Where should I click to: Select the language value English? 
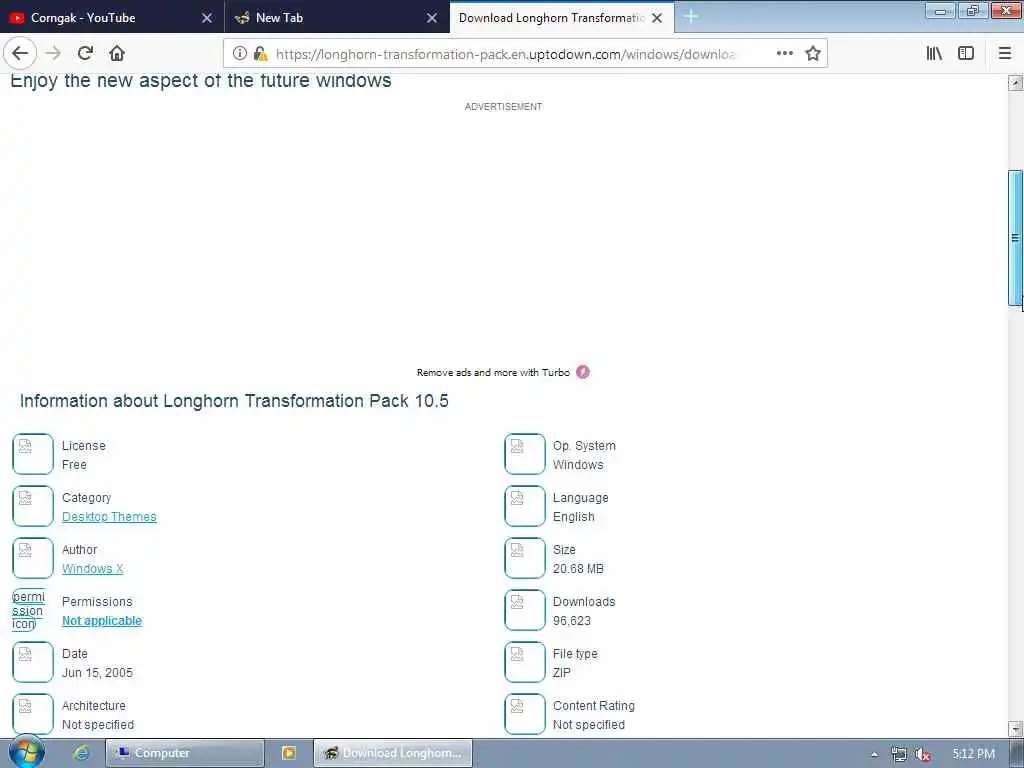click(x=573, y=517)
